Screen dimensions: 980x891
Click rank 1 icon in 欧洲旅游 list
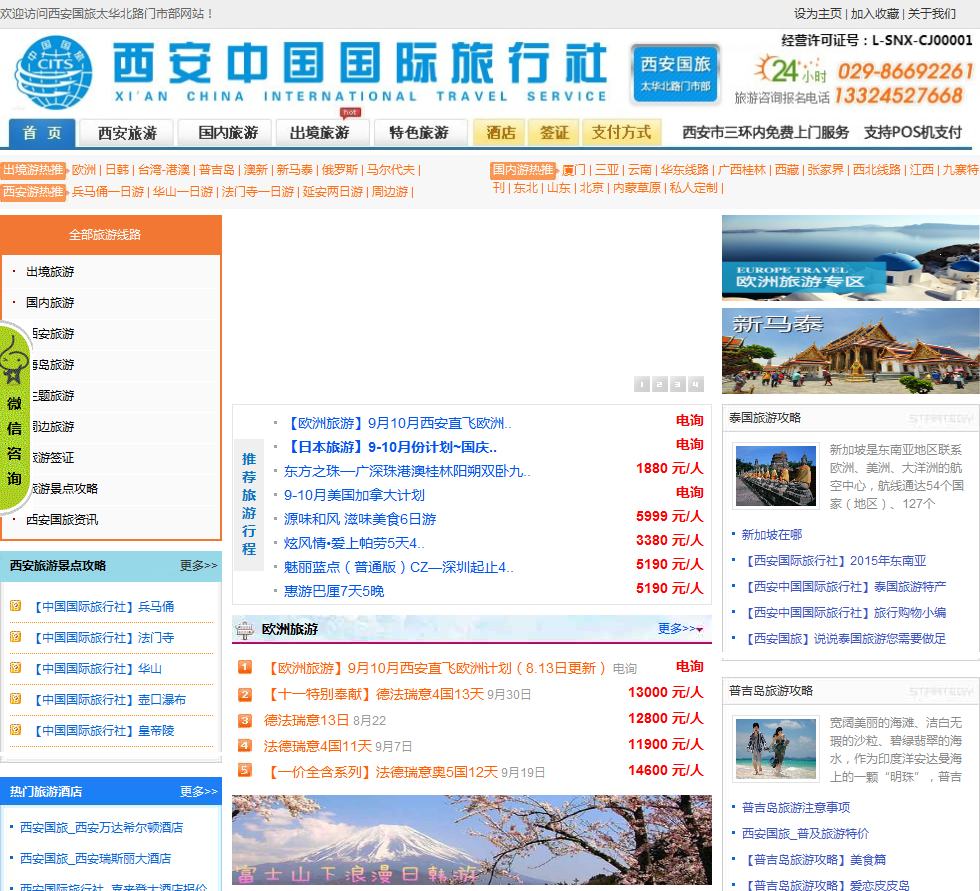click(245, 667)
